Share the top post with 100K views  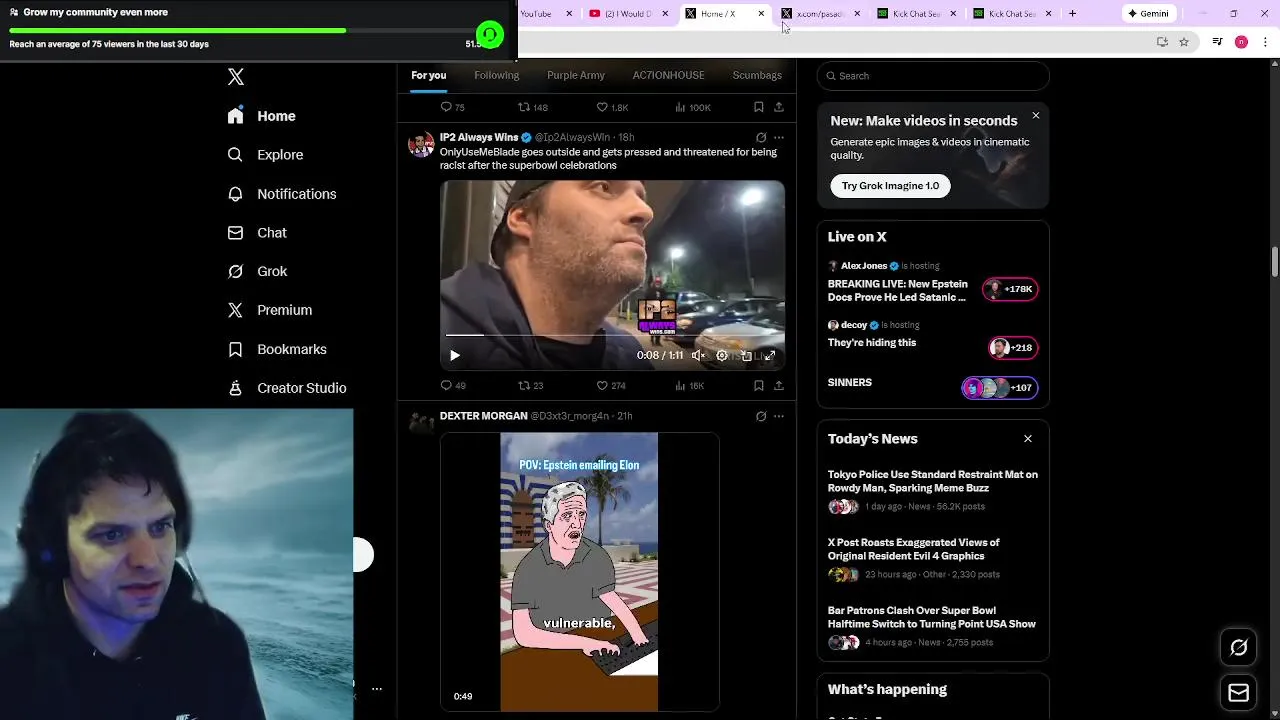pos(779,107)
